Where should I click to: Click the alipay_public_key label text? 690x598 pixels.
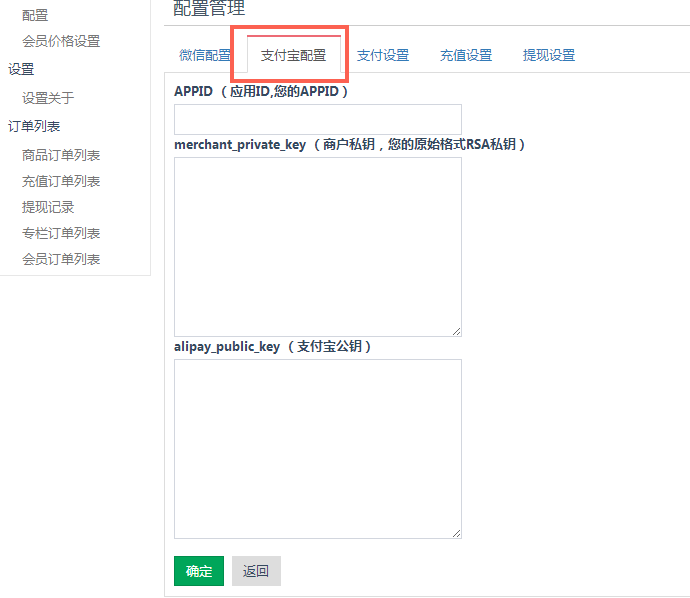272,347
